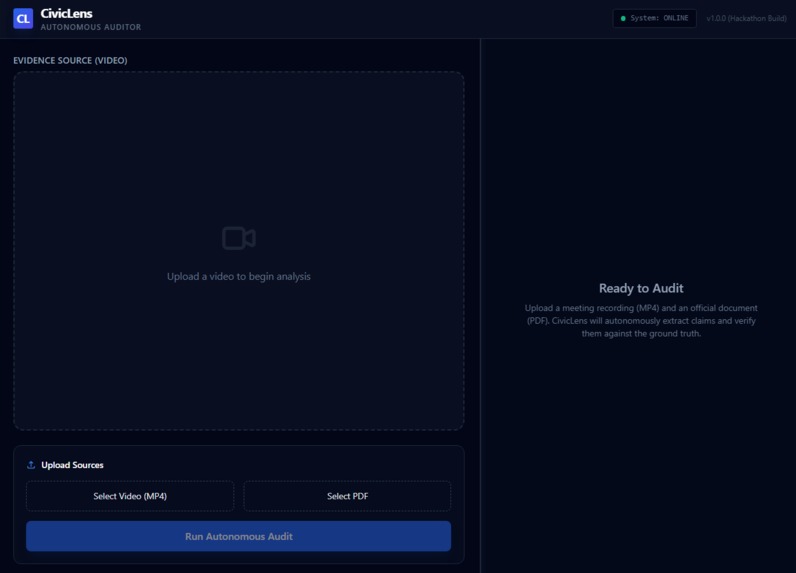Click the v1.0.0 (Hackathon Build) version label
Viewport: 796px width, 573px height.
pyautogui.click(x=746, y=18)
